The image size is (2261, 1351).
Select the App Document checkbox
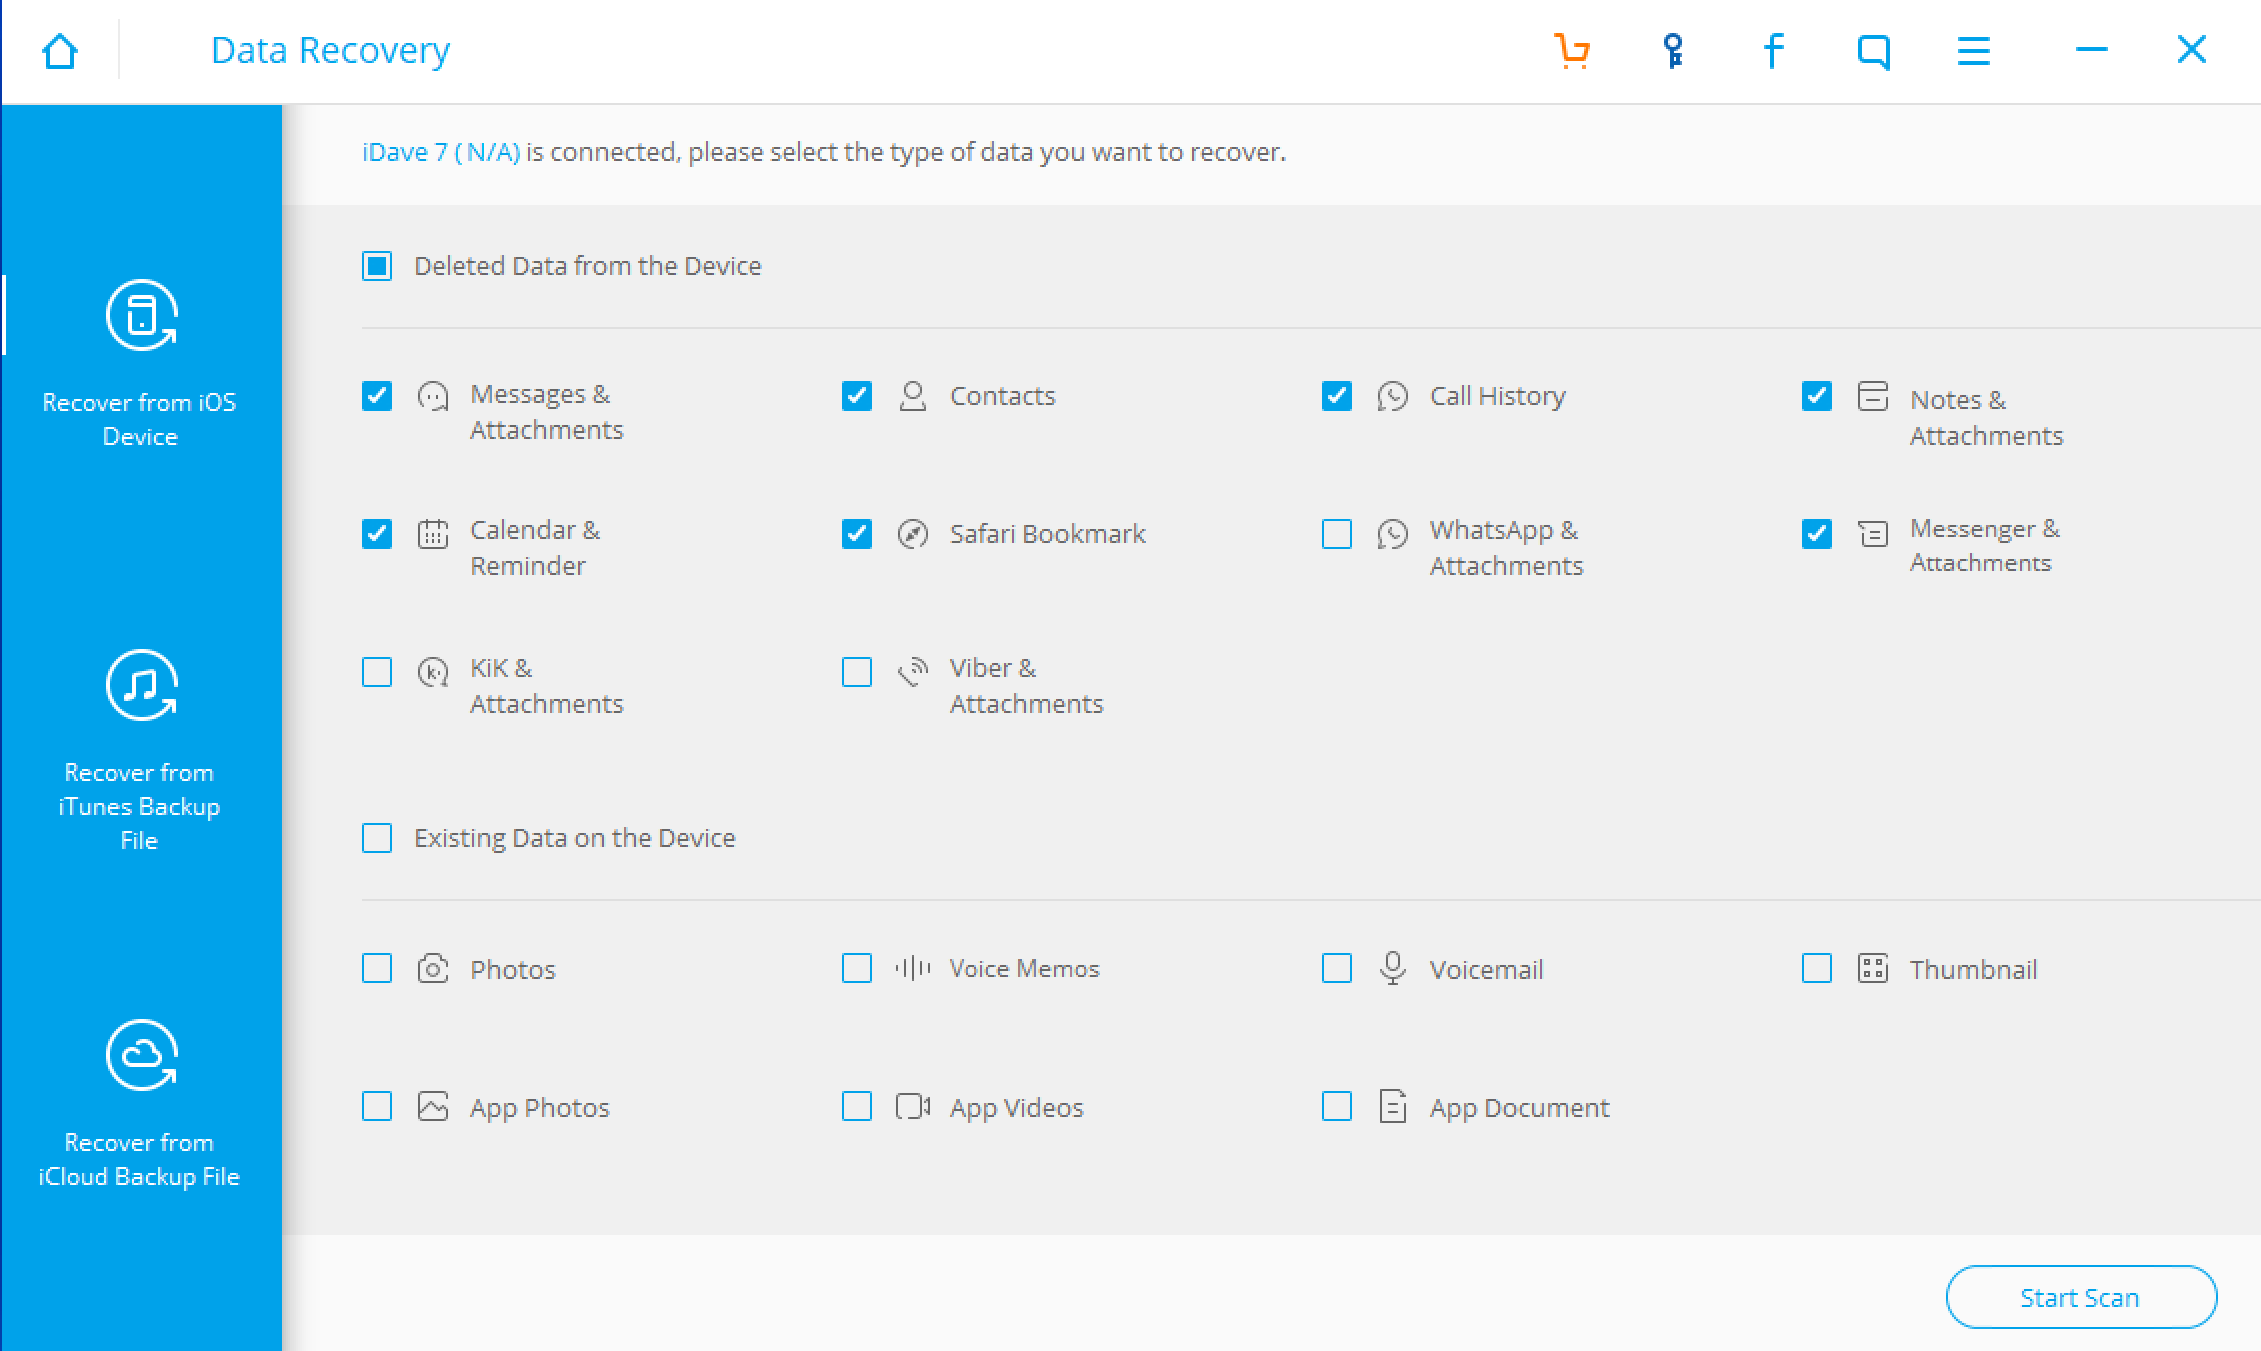pyautogui.click(x=1337, y=1106)
